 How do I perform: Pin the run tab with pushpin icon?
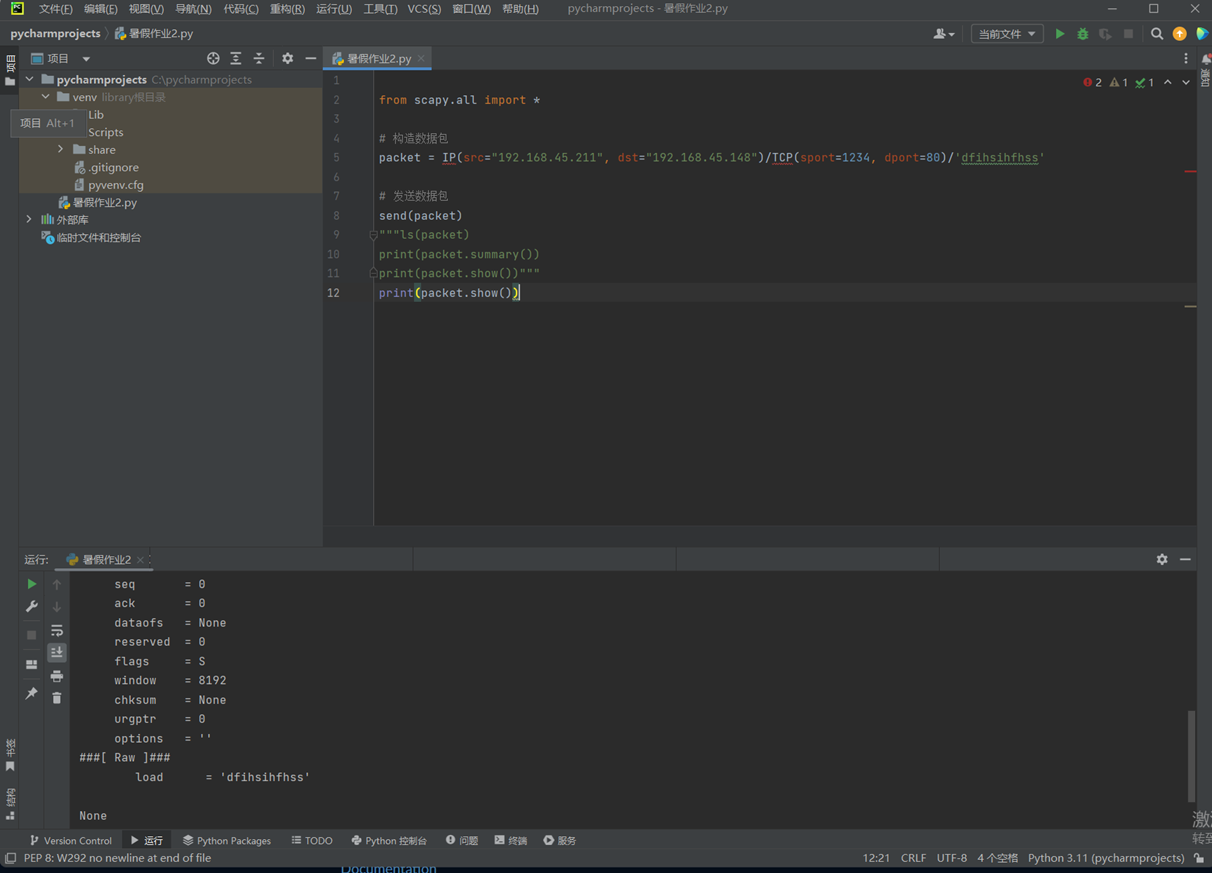[x=32, y=693]
